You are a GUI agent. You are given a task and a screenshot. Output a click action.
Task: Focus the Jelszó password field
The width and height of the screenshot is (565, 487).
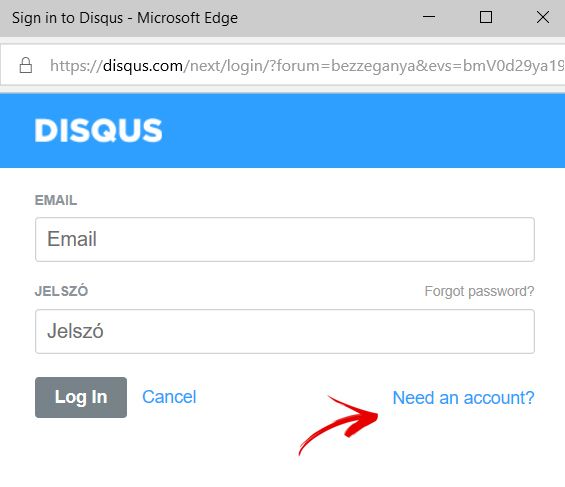(x=285, y=331)
